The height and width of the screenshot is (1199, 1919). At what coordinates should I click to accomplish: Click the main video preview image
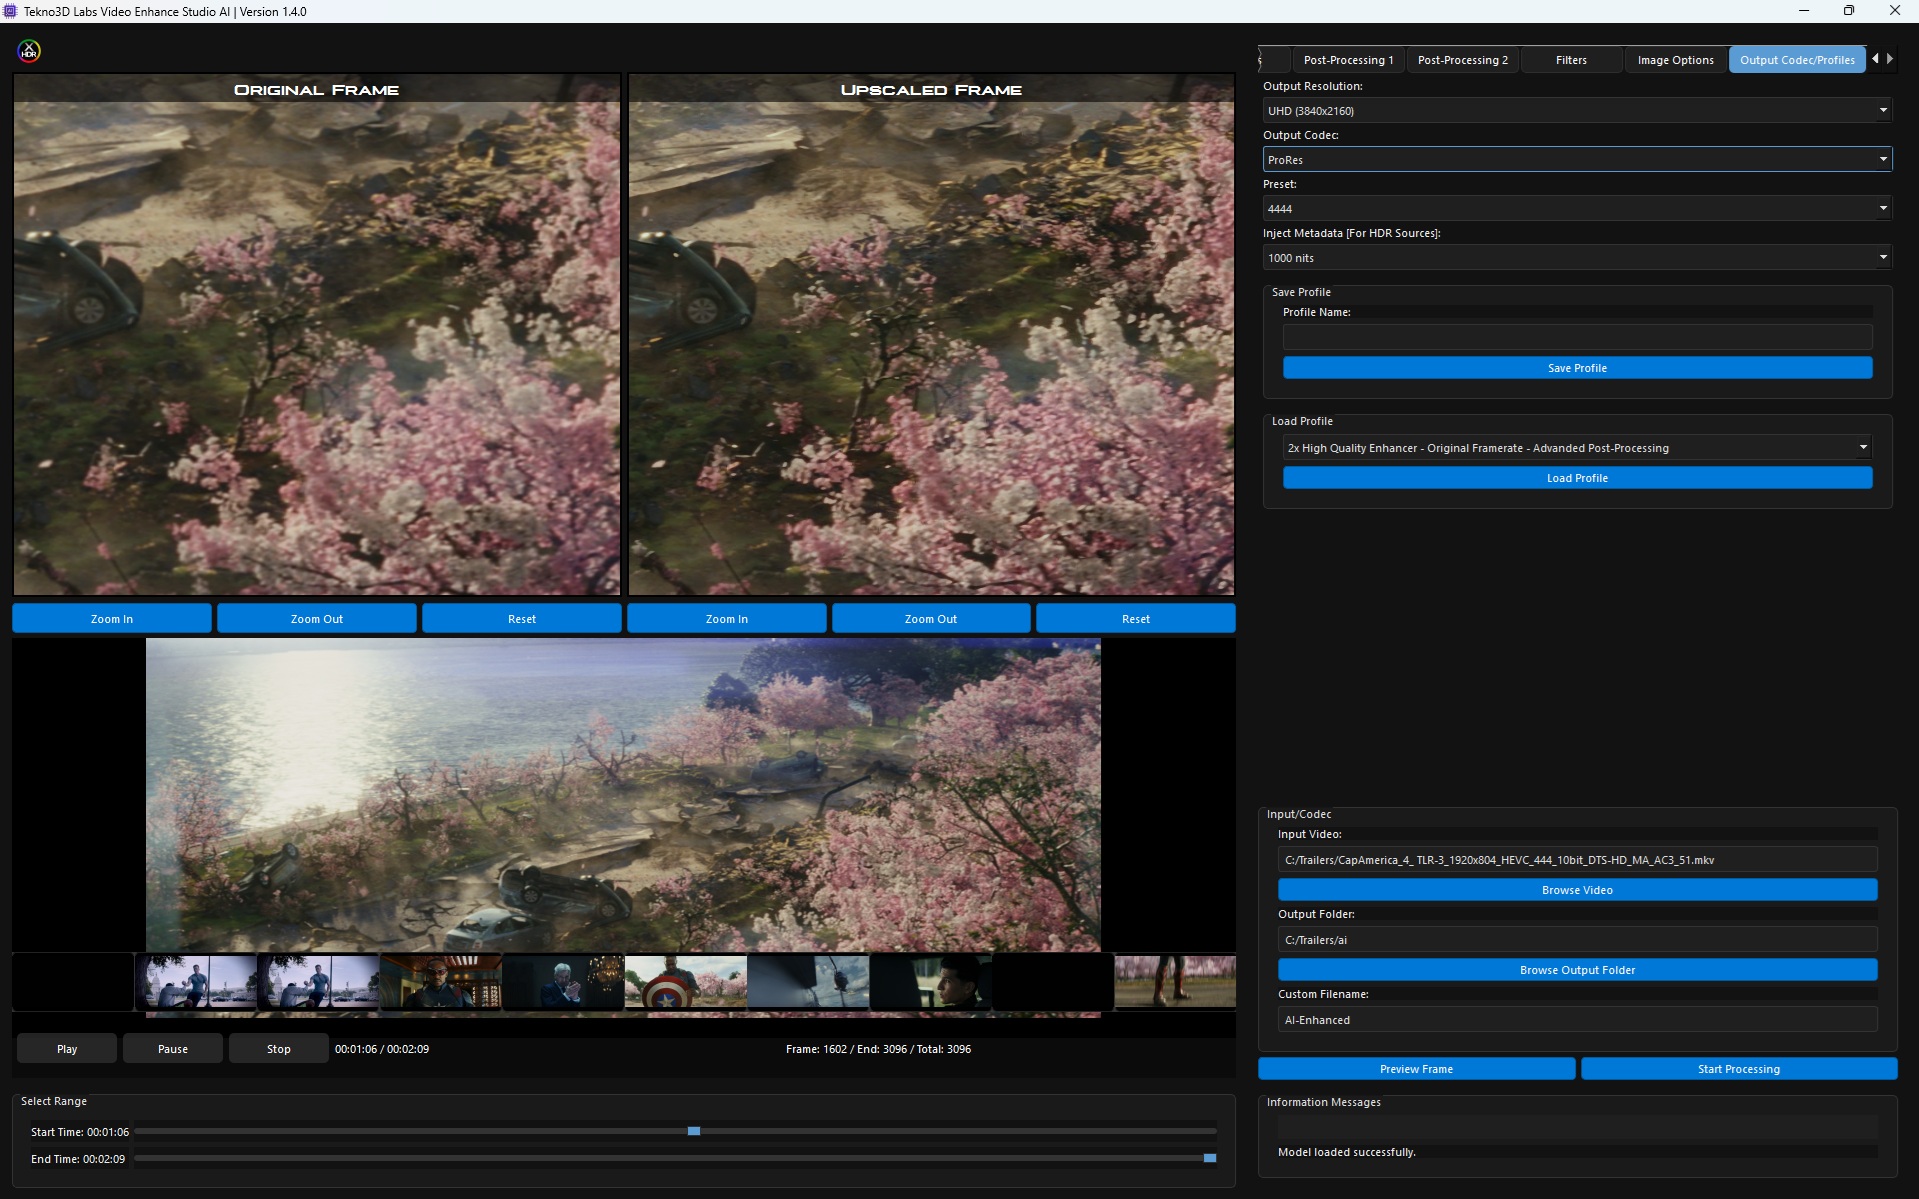623,795
